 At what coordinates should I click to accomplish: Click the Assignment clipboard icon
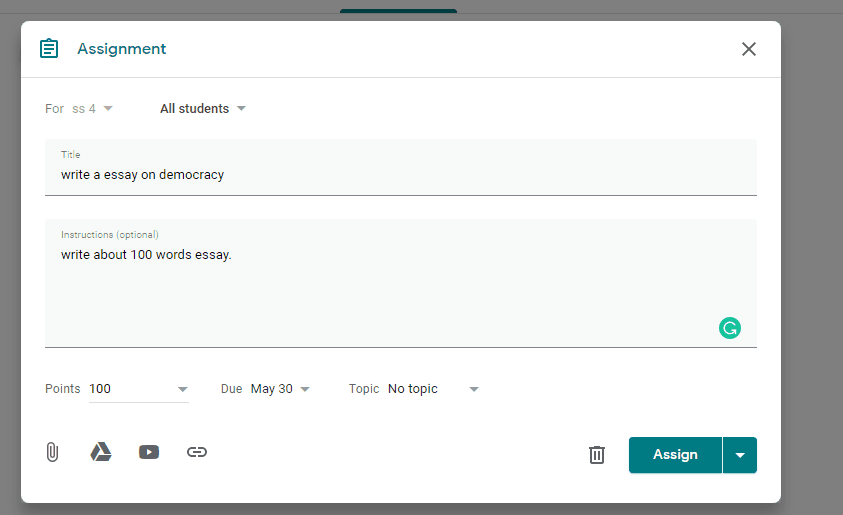[x=48, y=49]
